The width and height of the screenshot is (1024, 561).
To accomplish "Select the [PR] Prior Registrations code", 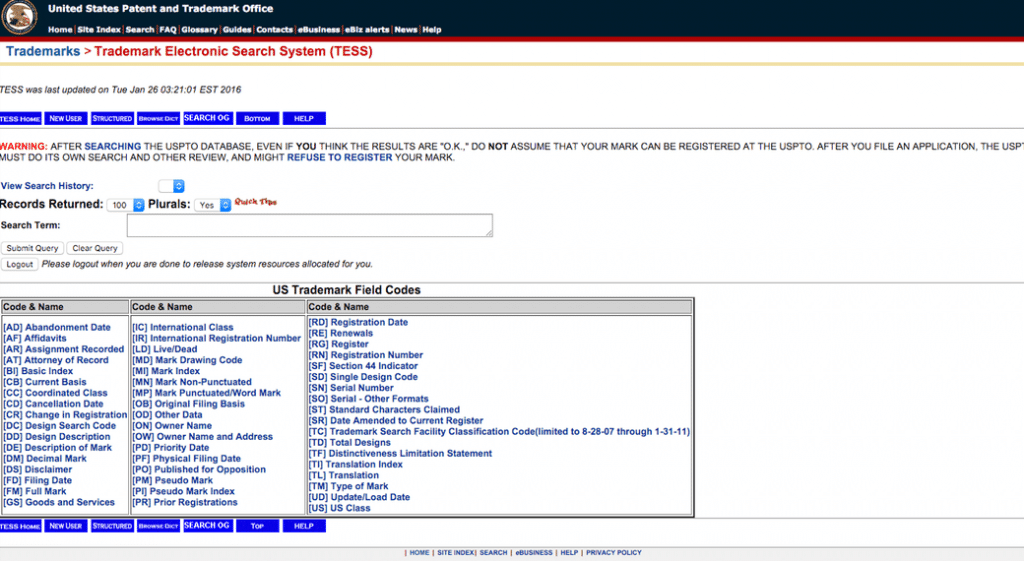I will pos(185,502).
